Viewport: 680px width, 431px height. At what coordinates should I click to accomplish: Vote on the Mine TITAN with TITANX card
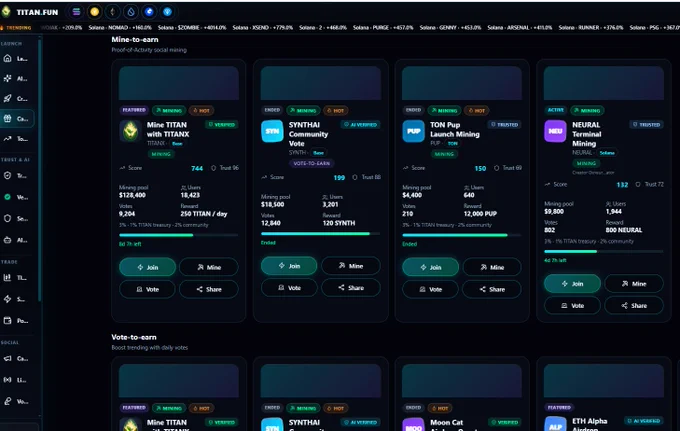pyautogui.click(x=147, y=289)
